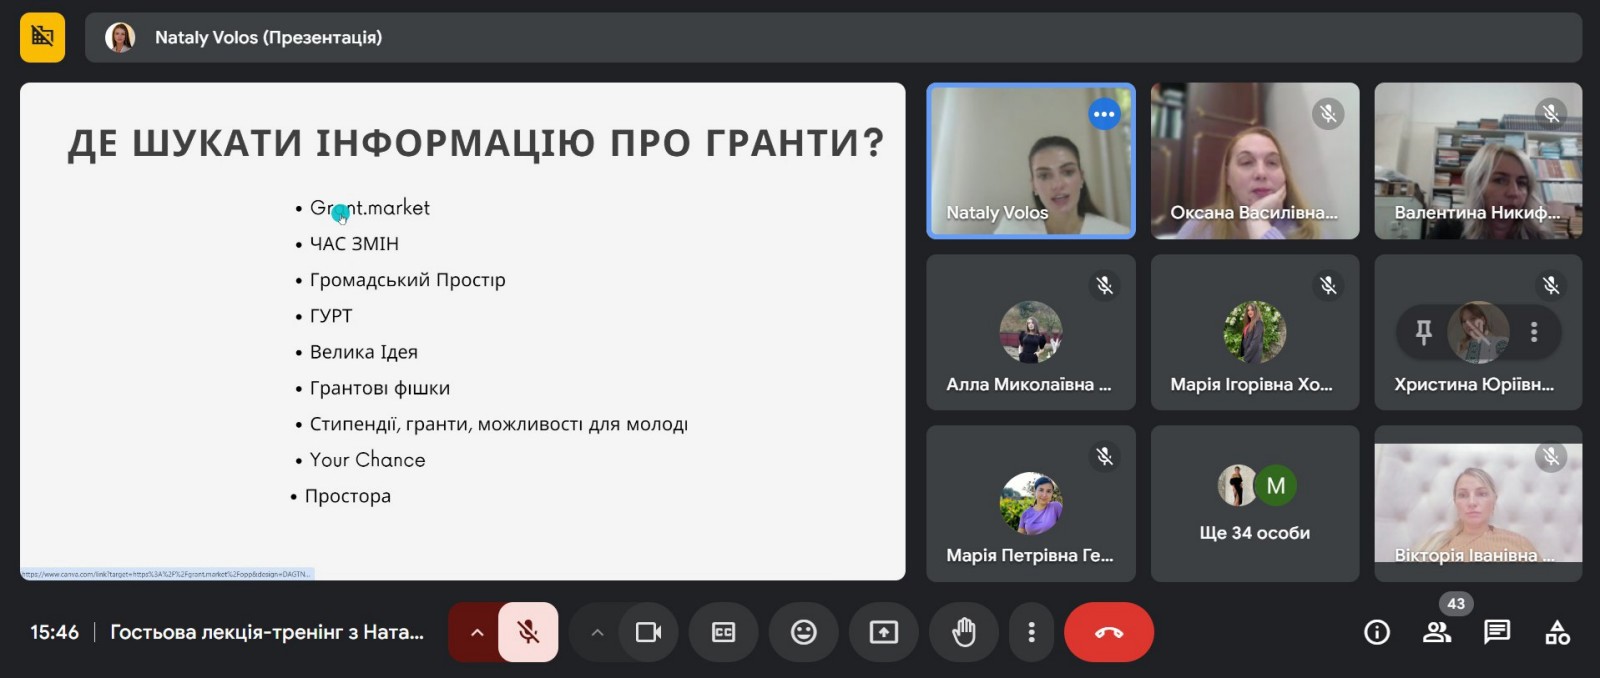The image size is (1600, 678).
Task: Click the Велика Ідея bullet text
Action: pyautogui.click(x=364, y=352)
